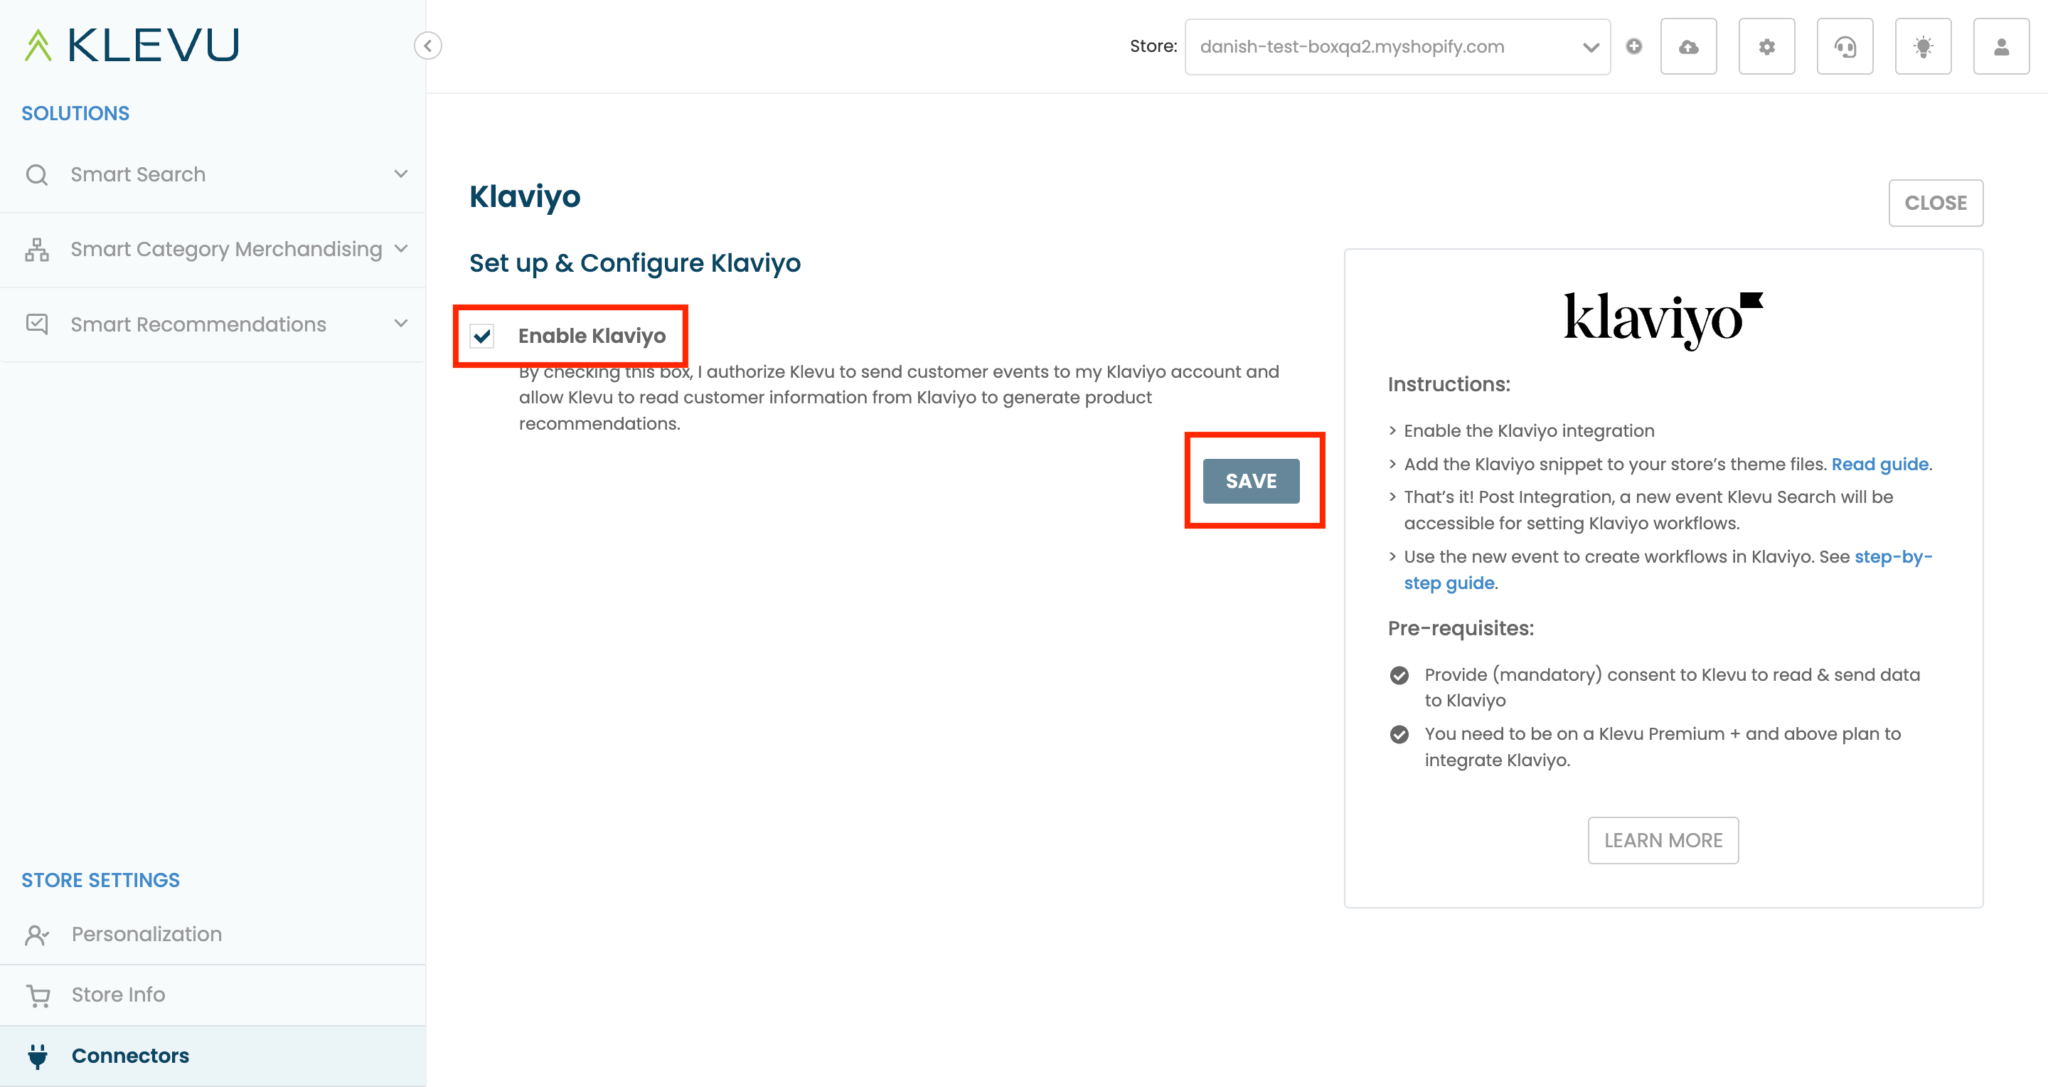The height and width of the screenshot is (1087, 2048).
Task: Open Store Info settings
Action: 117,994
